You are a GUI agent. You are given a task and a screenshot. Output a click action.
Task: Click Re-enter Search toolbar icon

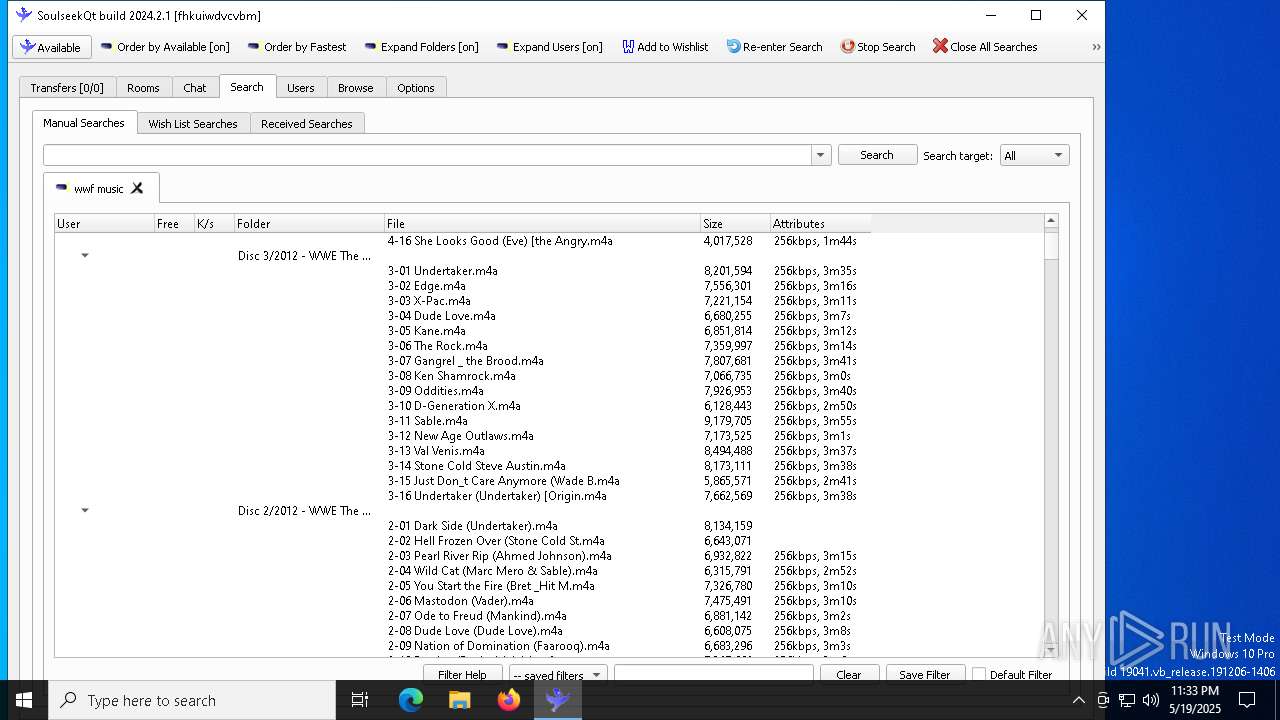(774, 47)
